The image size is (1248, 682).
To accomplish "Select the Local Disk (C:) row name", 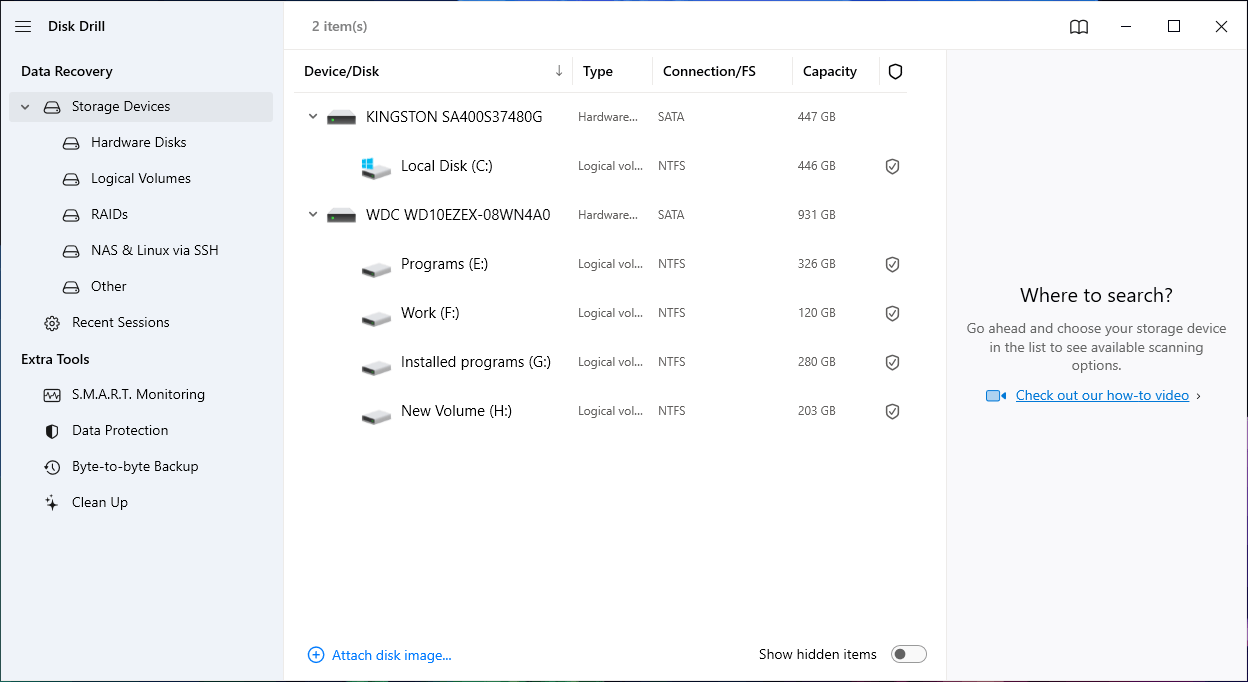I will click(x=447, y=165).
